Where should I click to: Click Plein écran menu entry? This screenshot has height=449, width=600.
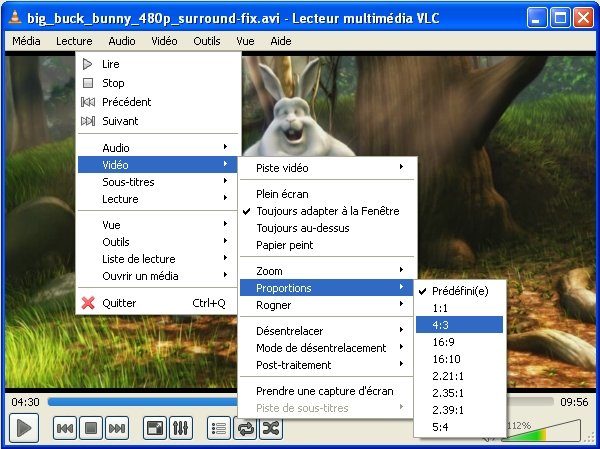click(282, 194)
